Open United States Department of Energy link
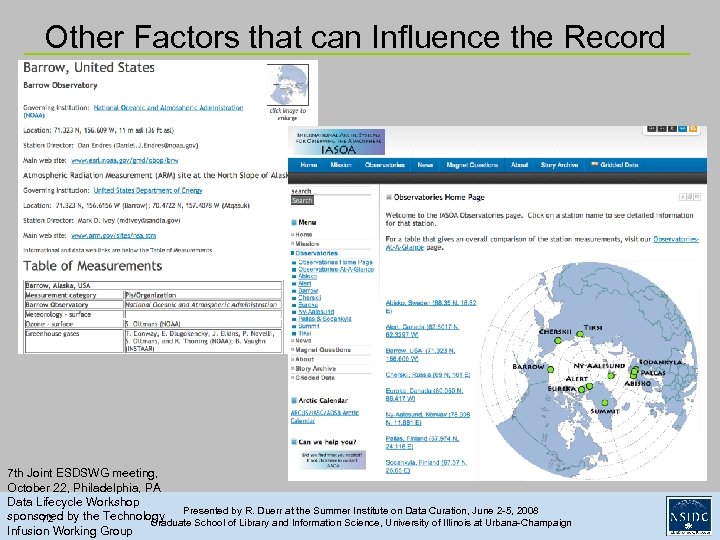720x540 pixels. [148, 190]
